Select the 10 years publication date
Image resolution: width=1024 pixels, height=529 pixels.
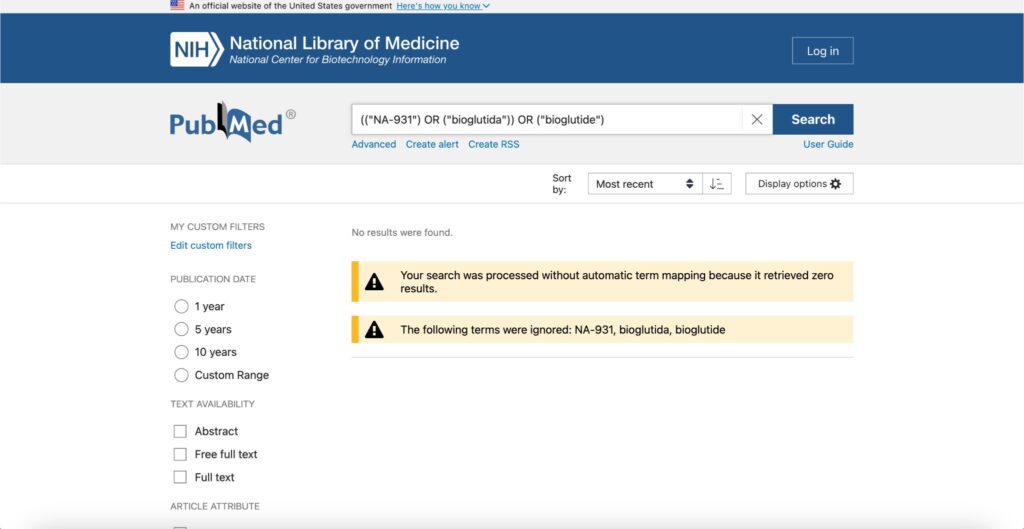[181, 352]
